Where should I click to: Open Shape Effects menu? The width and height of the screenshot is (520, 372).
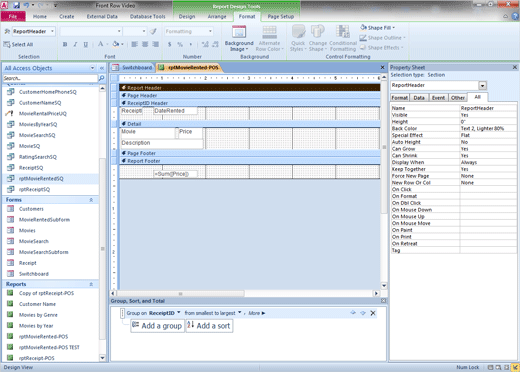pos(381,48)
